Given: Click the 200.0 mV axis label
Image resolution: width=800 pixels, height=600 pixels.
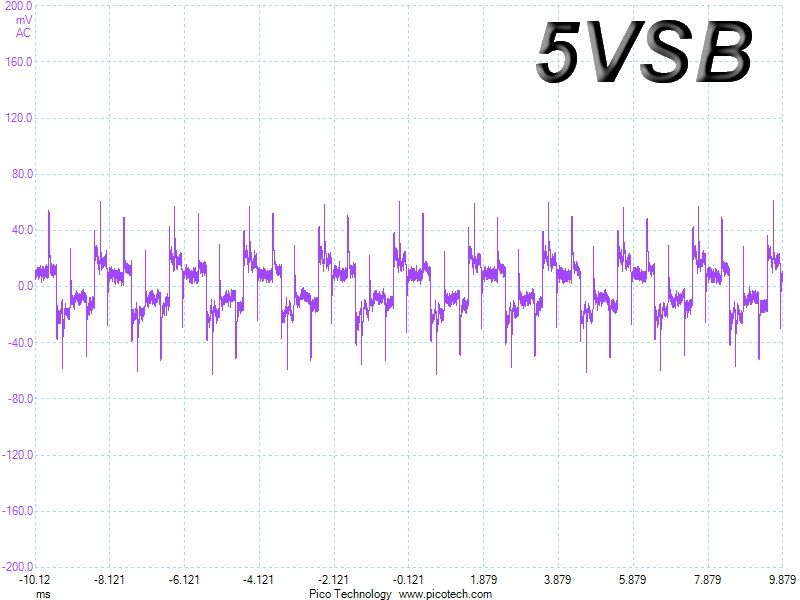Looking at the screenshot, I should pyautogui.click(x=18, y=6).
